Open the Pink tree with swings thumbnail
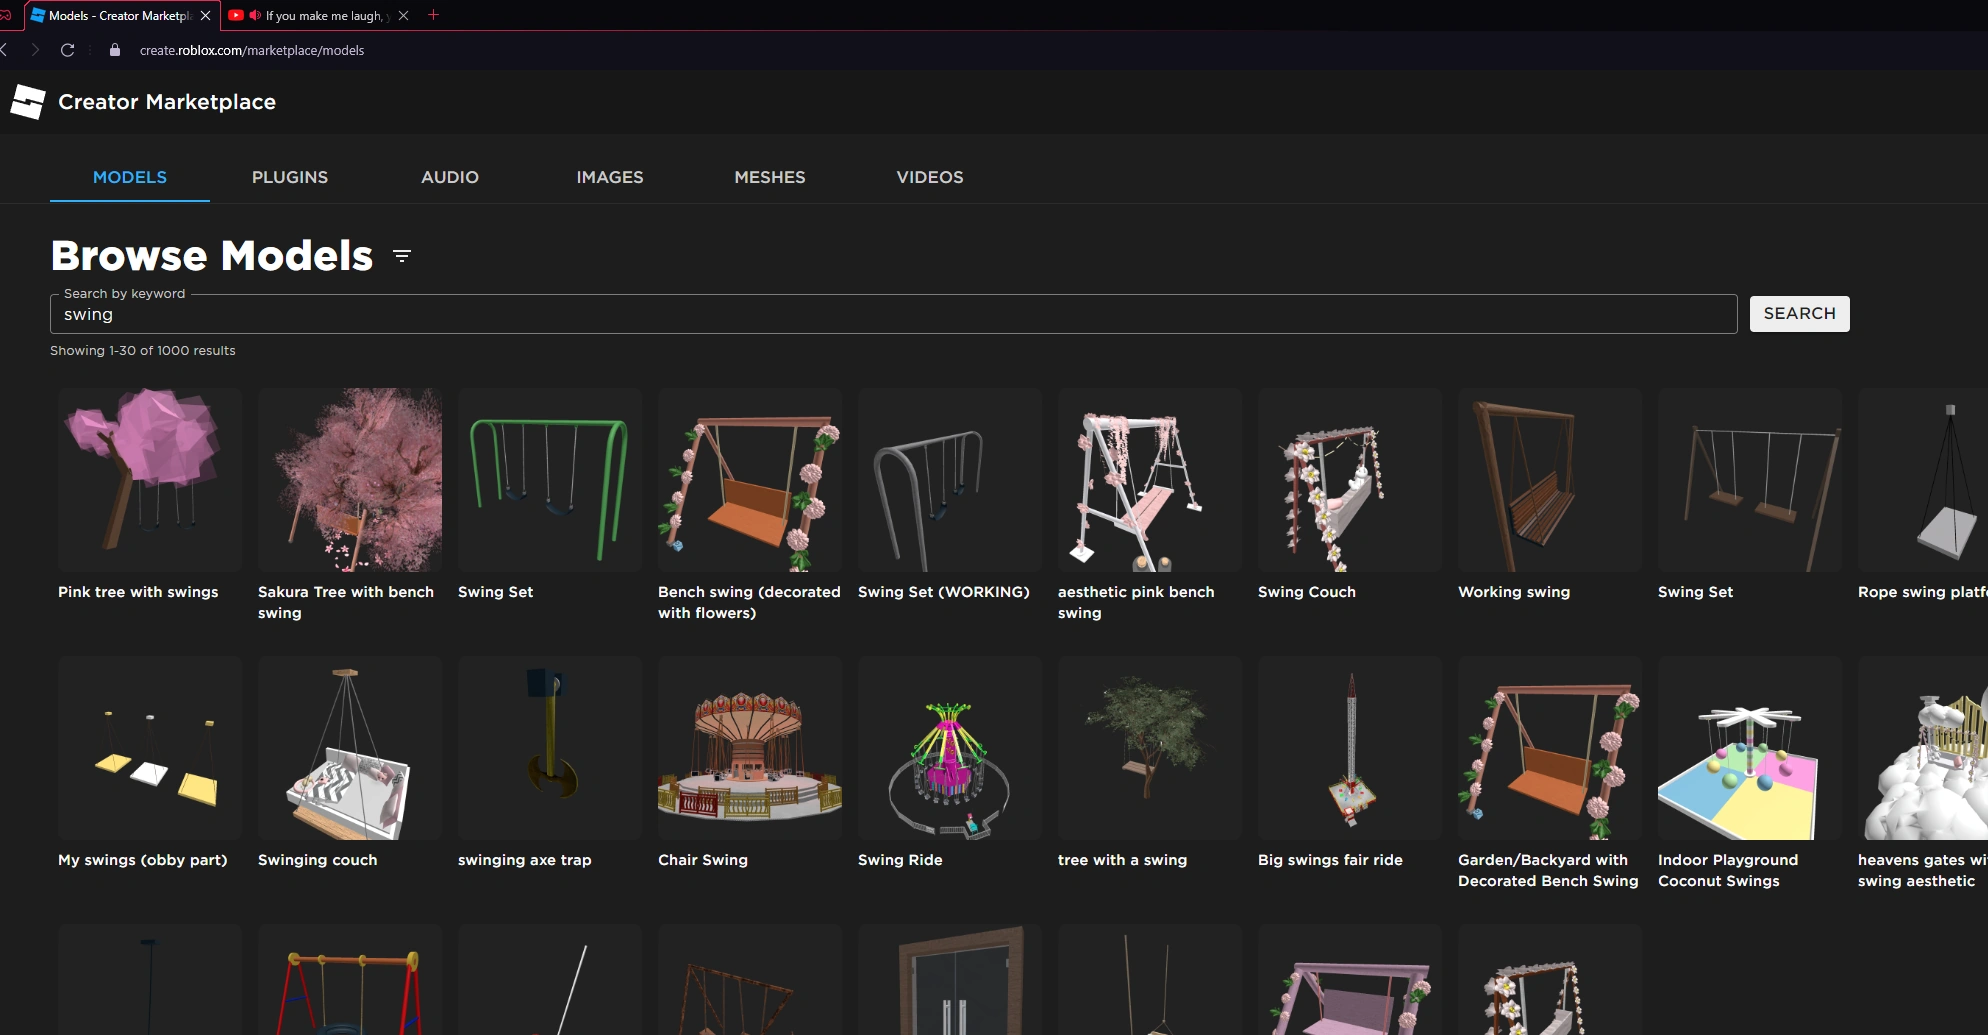The height and width of the screenshot is (1035, 1988). pyautogui.click(x=149, y=480)
